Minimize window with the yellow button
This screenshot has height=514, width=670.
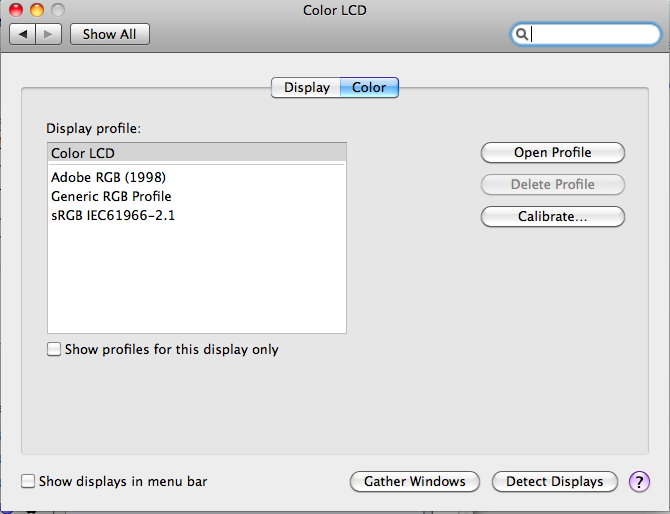tap(37, 10)
